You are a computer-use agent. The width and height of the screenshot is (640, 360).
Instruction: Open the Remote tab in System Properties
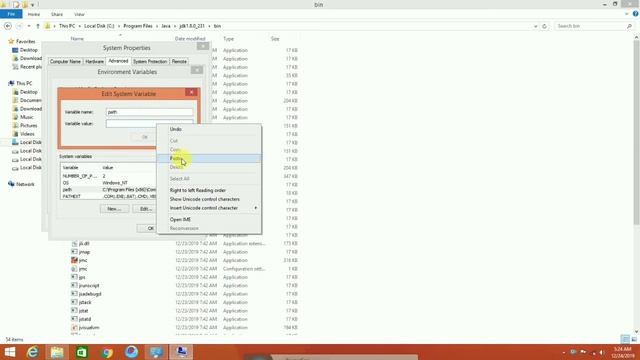pos(179,62)
